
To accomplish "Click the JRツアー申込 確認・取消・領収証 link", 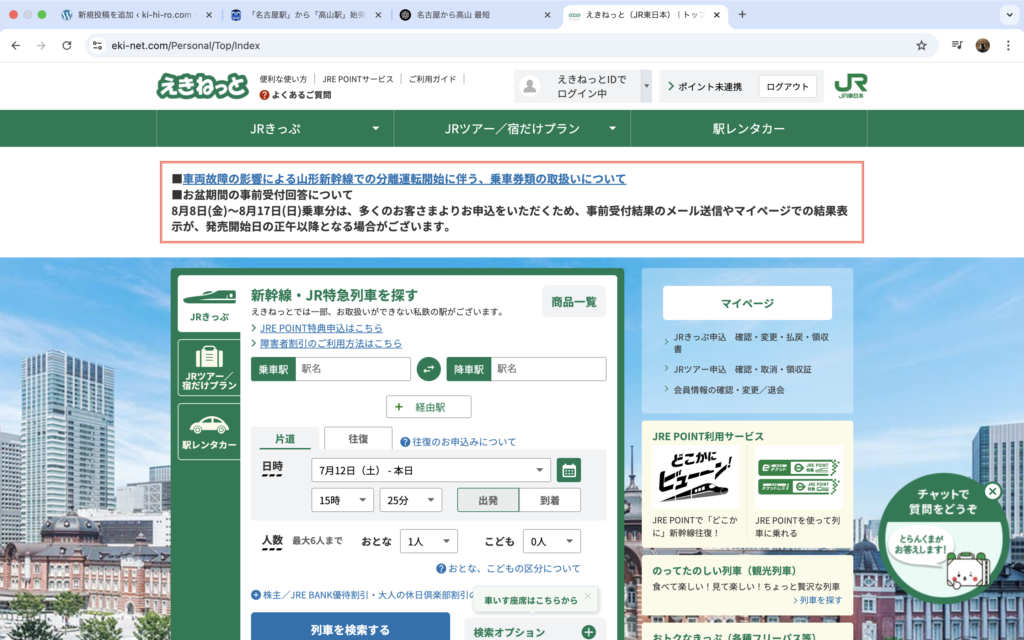I will [743, 370].
